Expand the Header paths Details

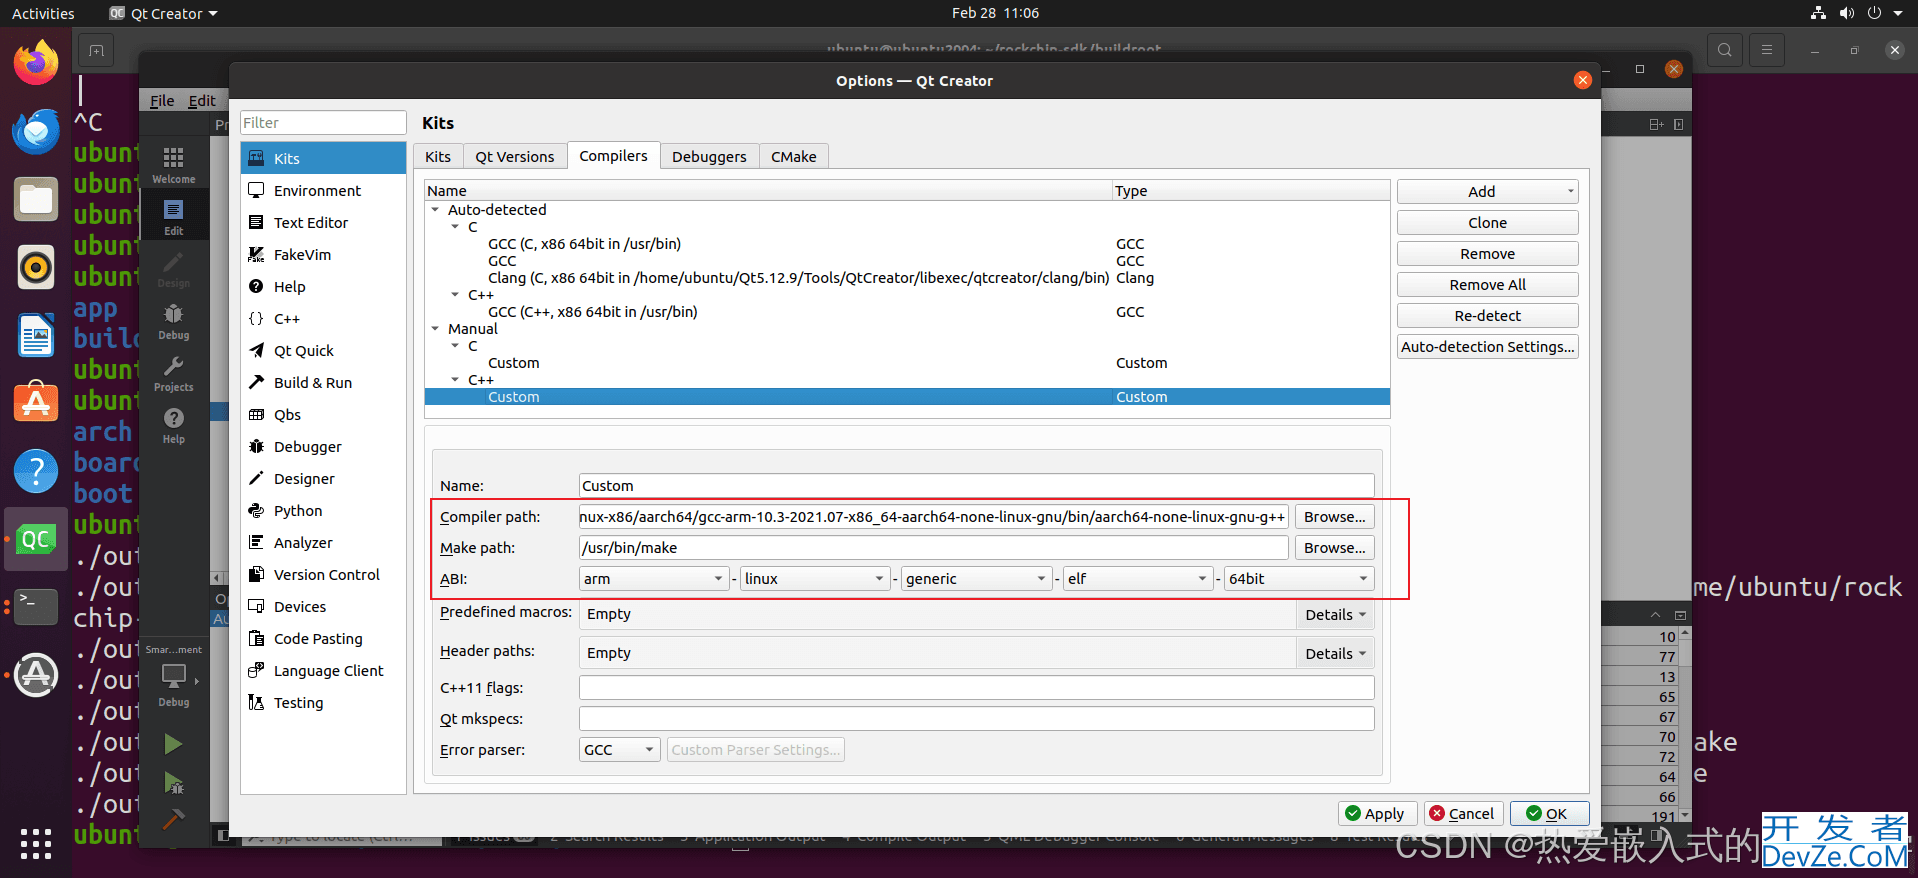1335,654
